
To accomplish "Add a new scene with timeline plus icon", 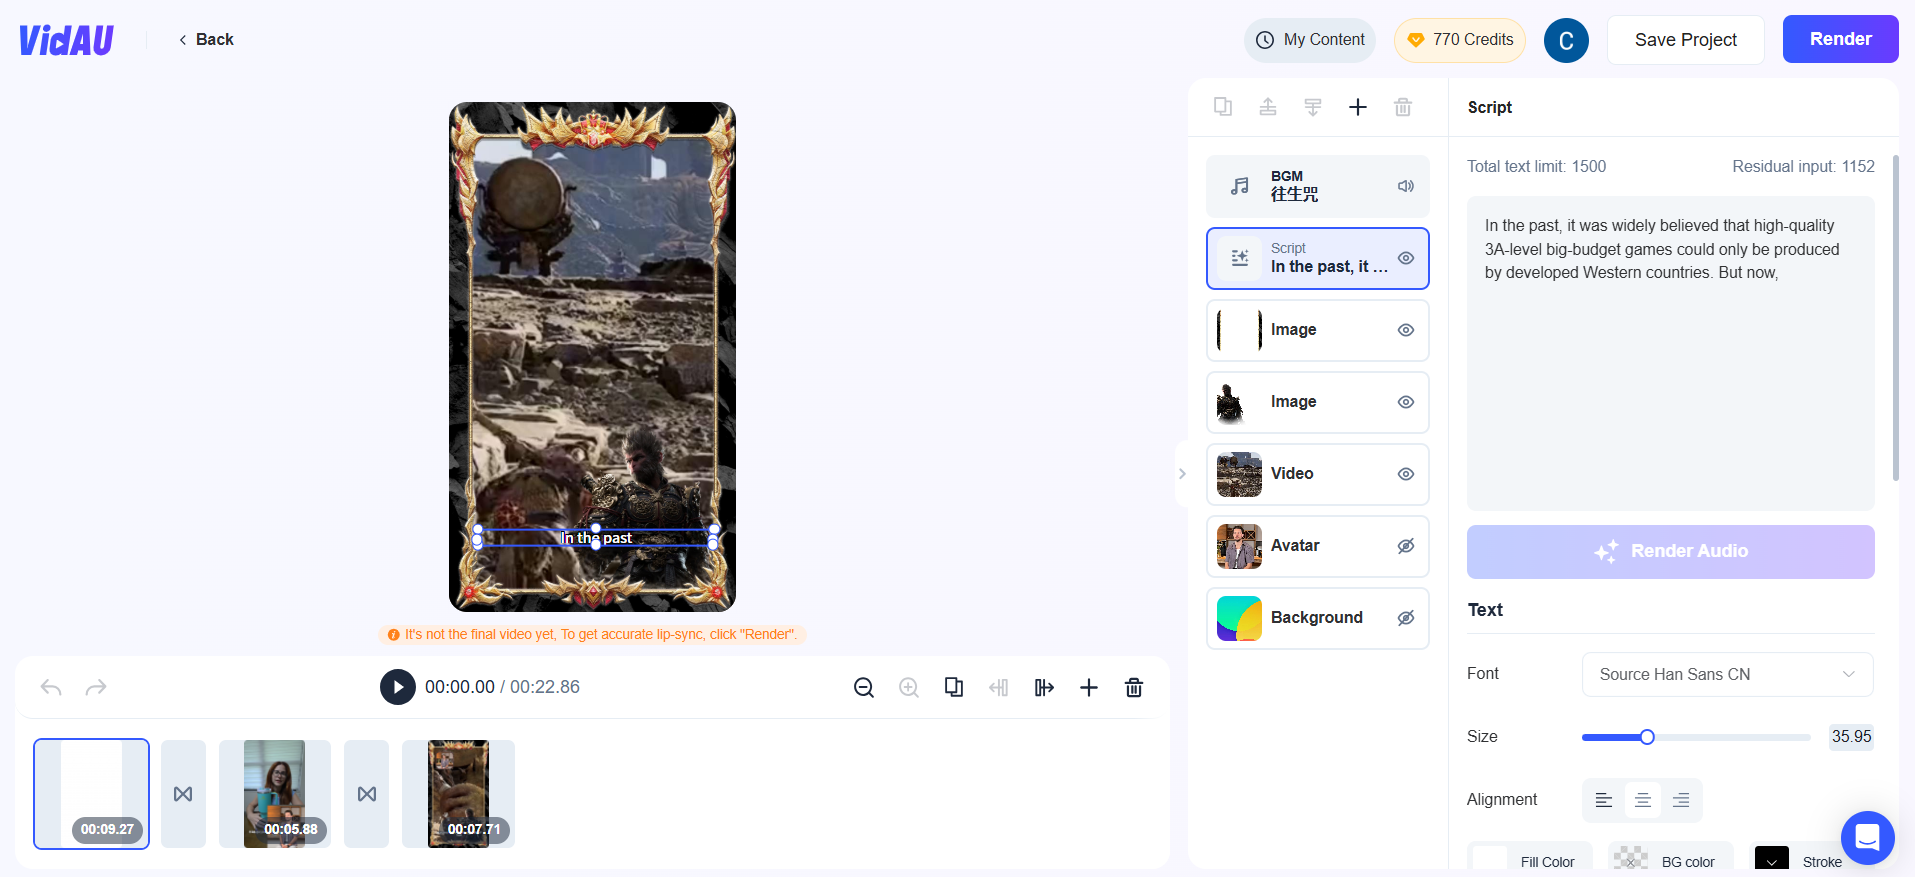I will pos(1089,687).
